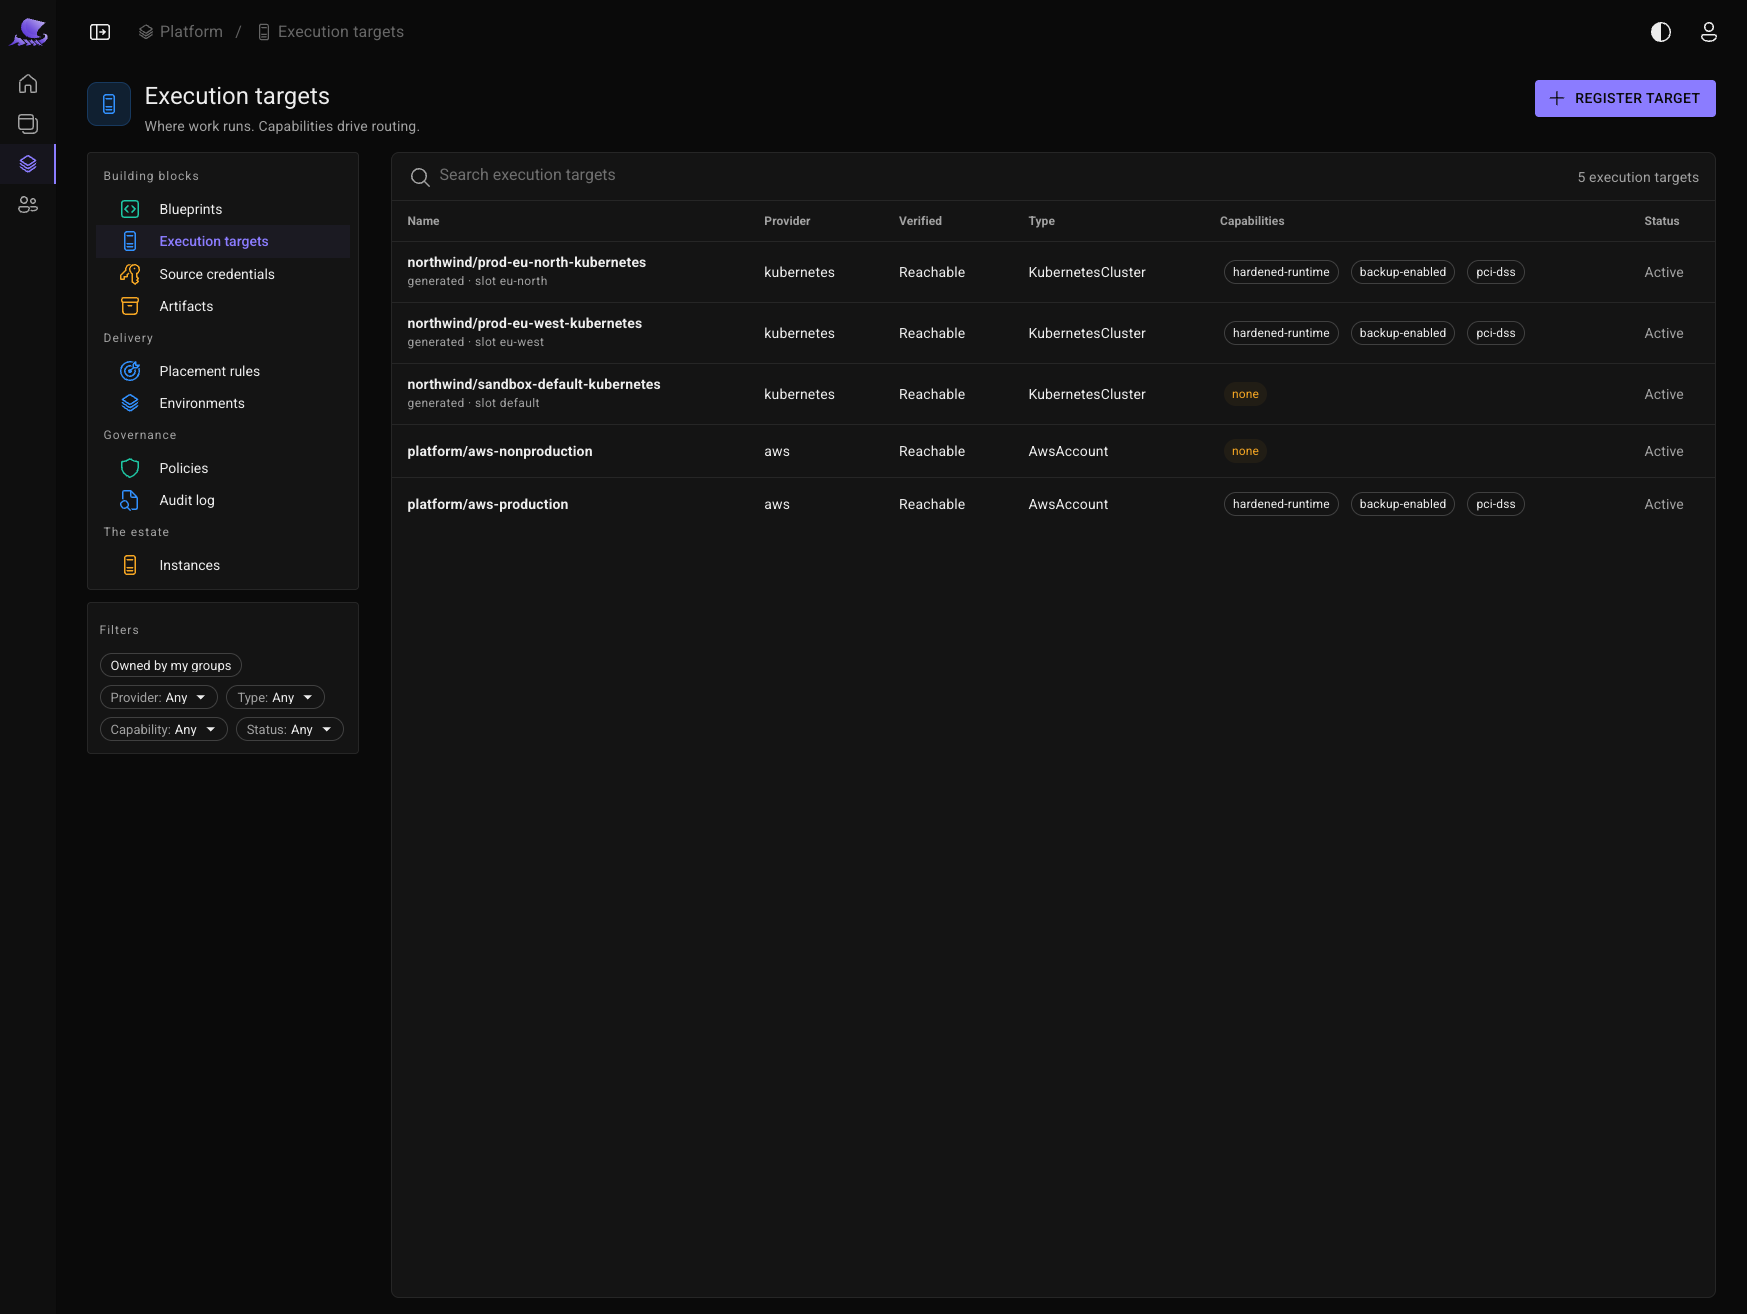The image size is (1747, 1314).
Task: Click hardened-runtime tag on prod-eu-north row
Action: point(1281,272)
